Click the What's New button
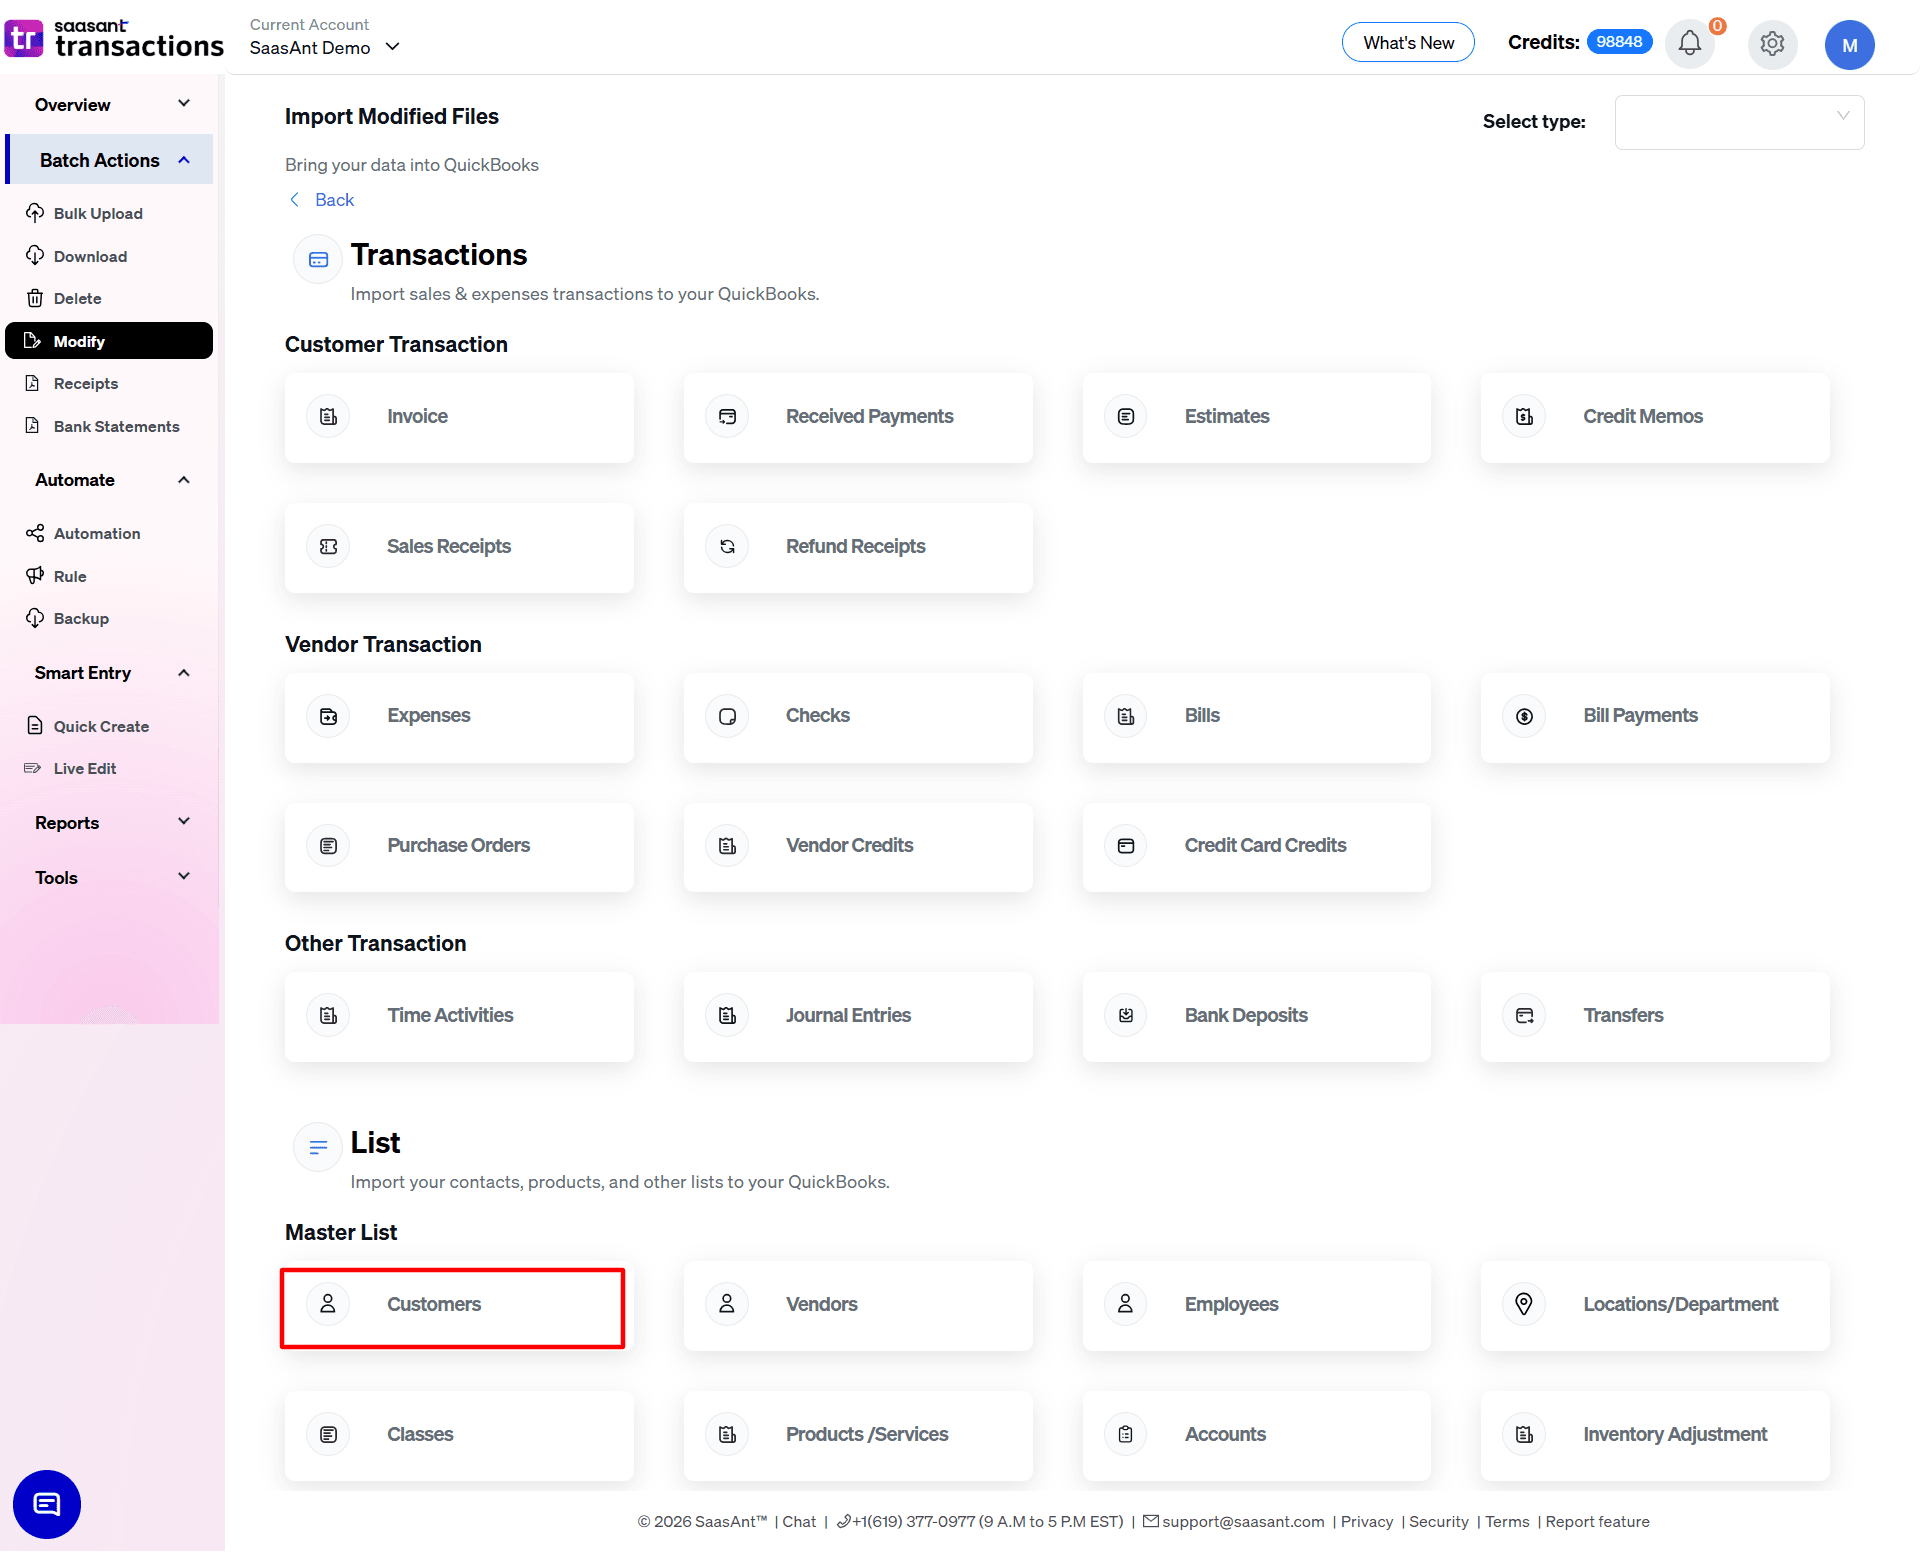The image size is (1920, 1552). (x=1408, y=42)
